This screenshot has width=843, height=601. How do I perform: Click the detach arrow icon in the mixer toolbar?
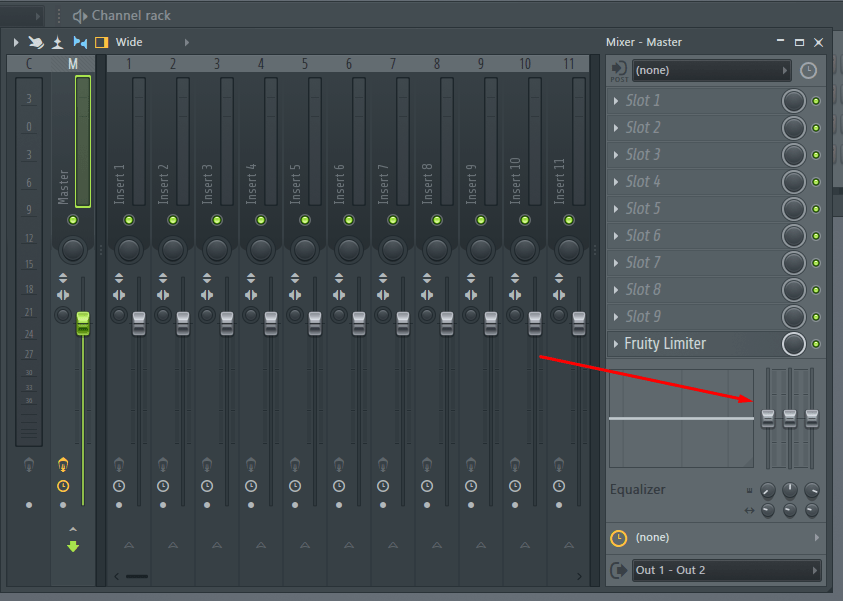coord(57,42)
